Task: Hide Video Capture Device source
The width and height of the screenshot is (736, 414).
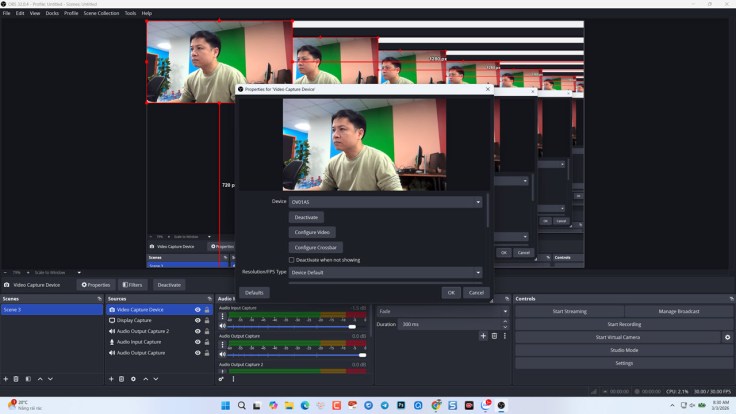Action: coord(198,310)
